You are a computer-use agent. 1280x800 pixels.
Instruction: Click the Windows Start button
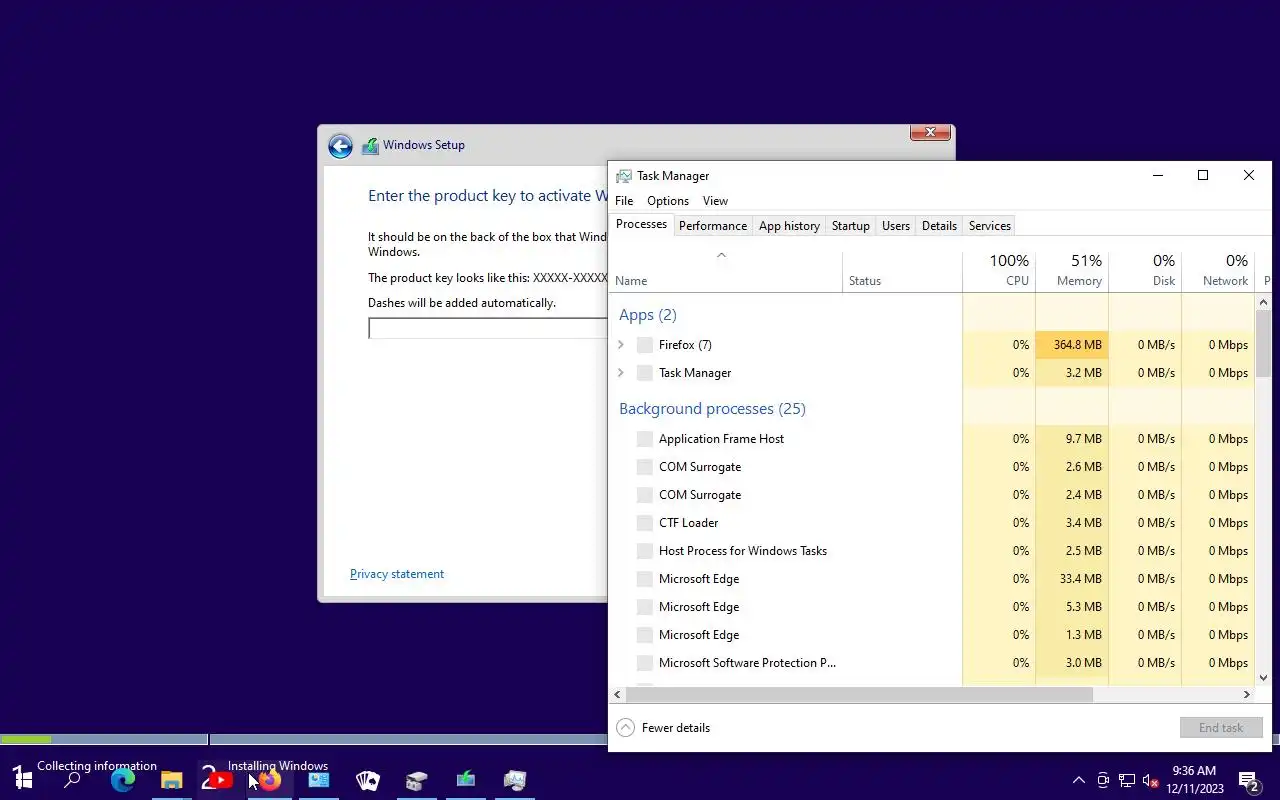(24, 780)
